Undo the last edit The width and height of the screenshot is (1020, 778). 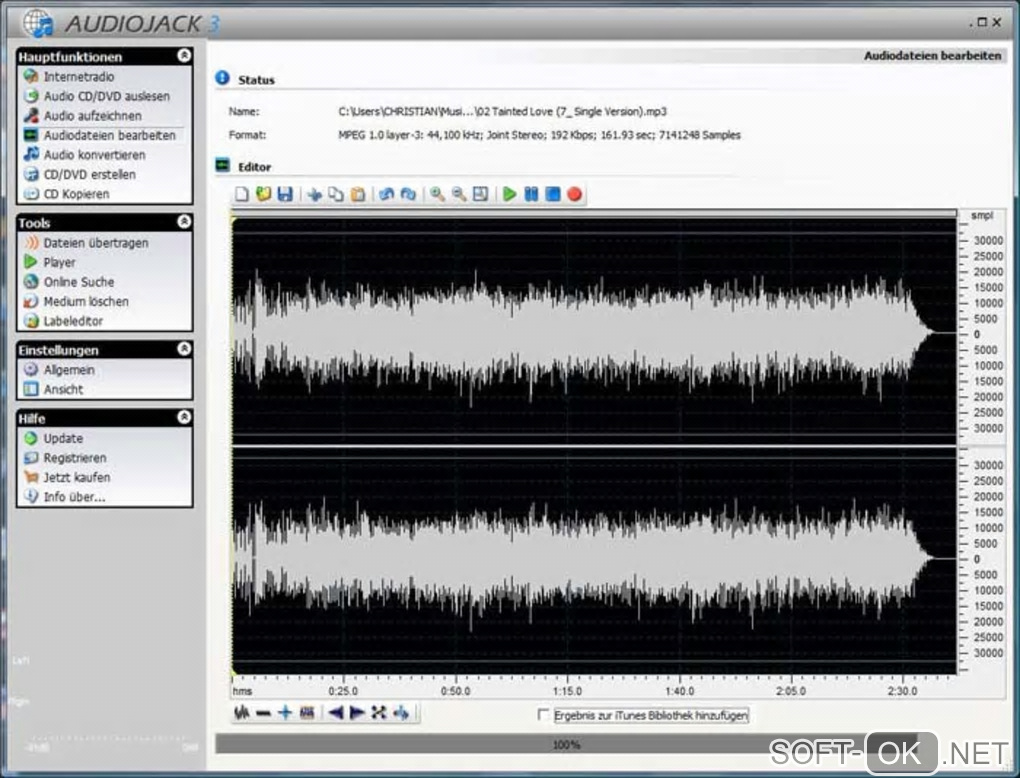386,194
